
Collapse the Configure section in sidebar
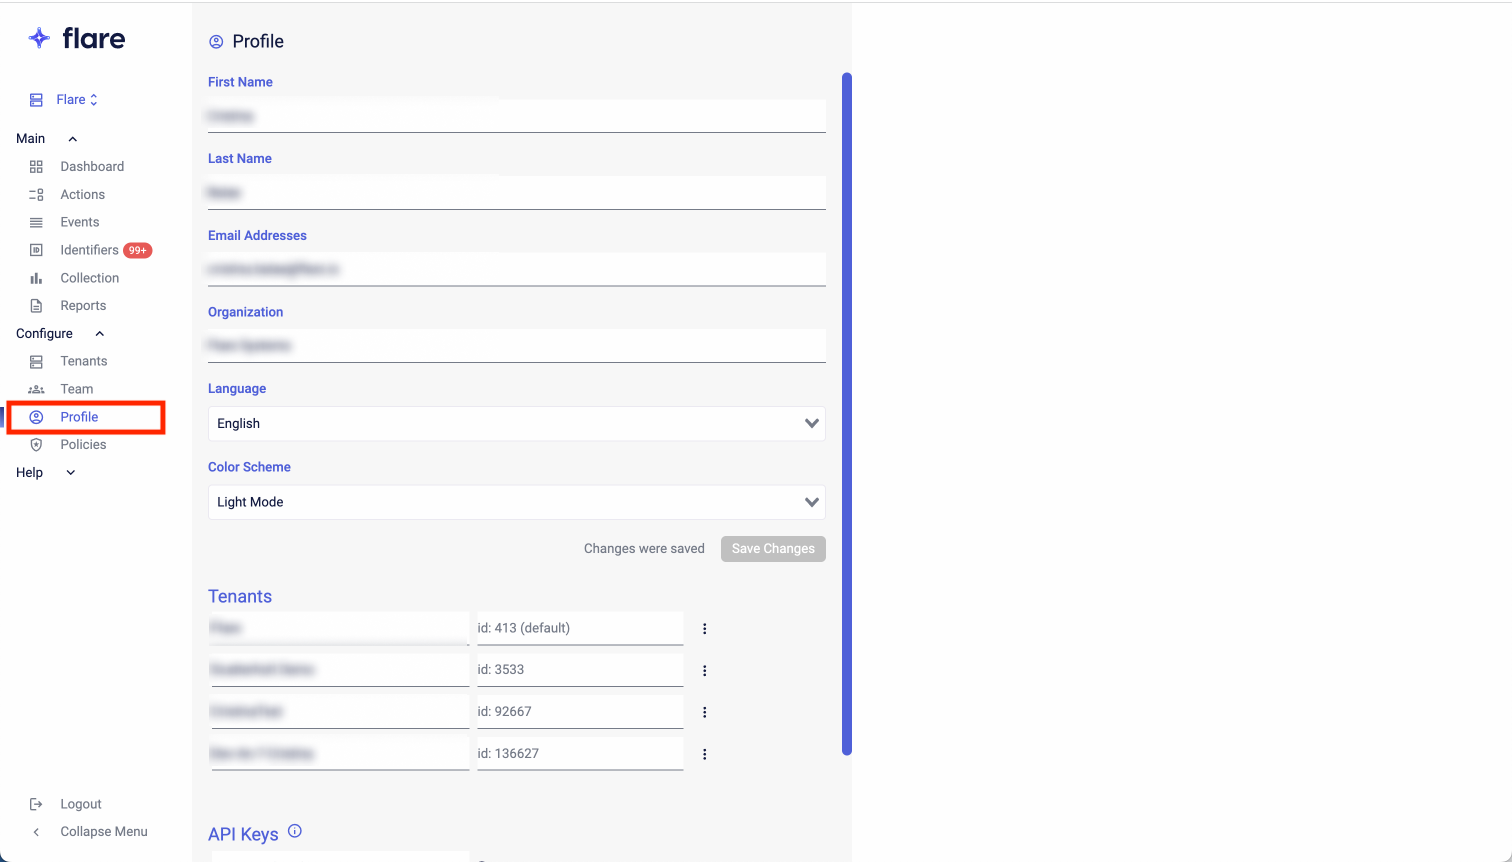99,334
